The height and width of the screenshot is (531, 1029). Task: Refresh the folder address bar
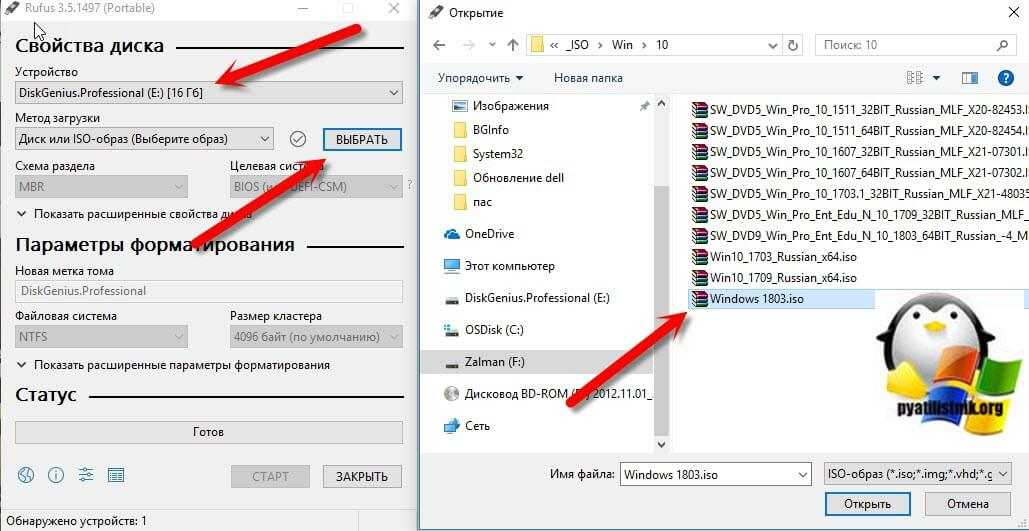[x=793, y=45]
